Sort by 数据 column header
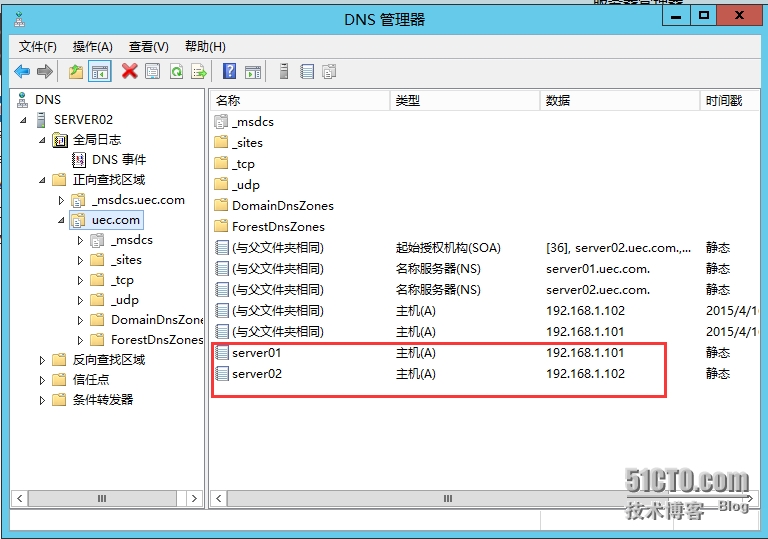Viewport: 768px width, 539px height. pos(620,100)
